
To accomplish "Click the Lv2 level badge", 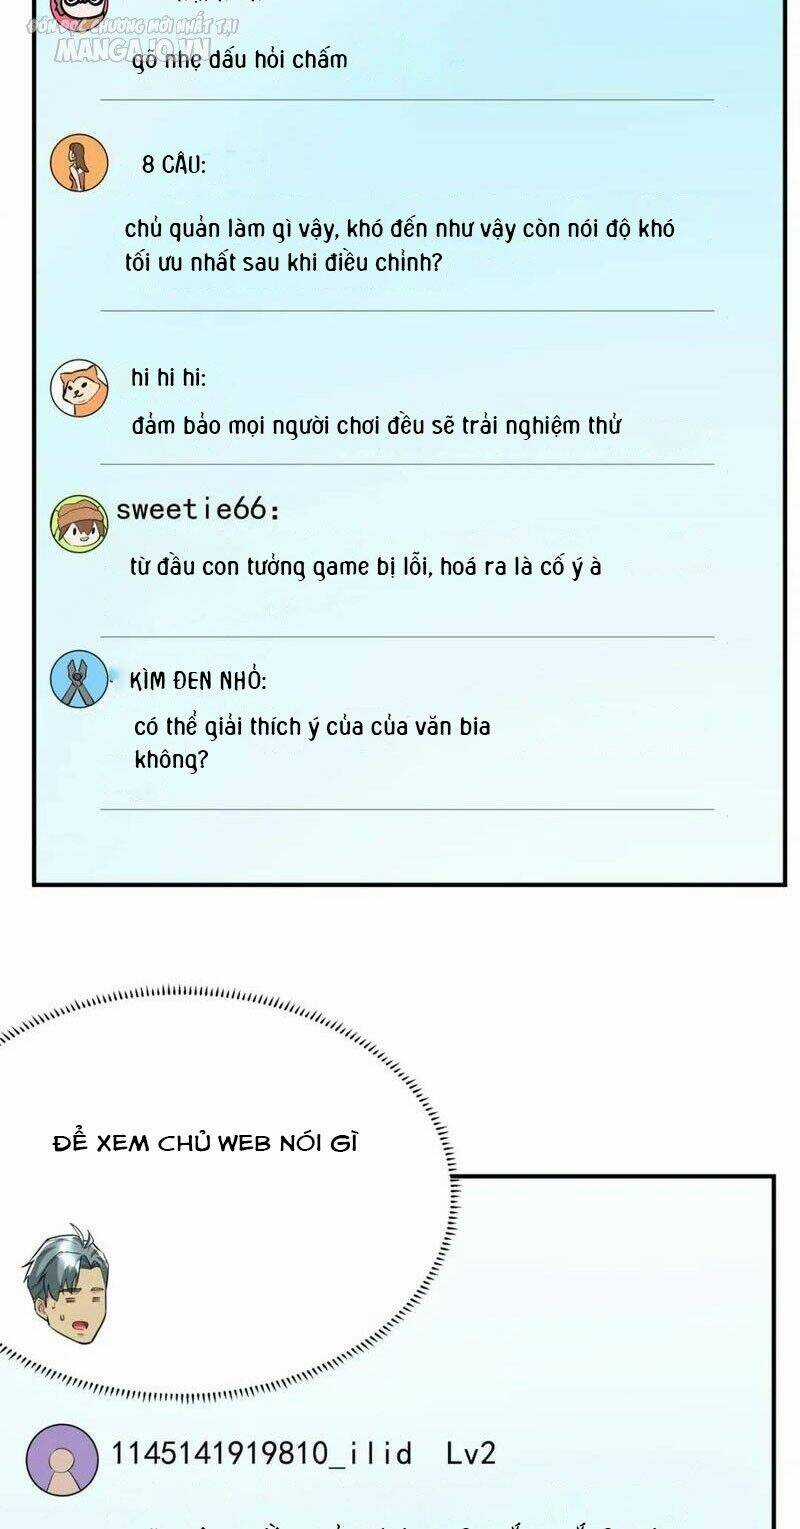I will tap(470, 1453).
